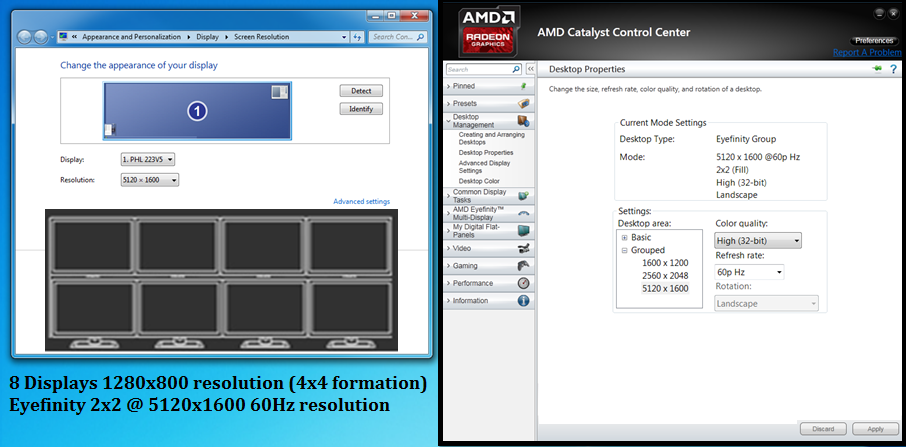Click the Discard button
The image size is (908, 448).
click(823, 429)
